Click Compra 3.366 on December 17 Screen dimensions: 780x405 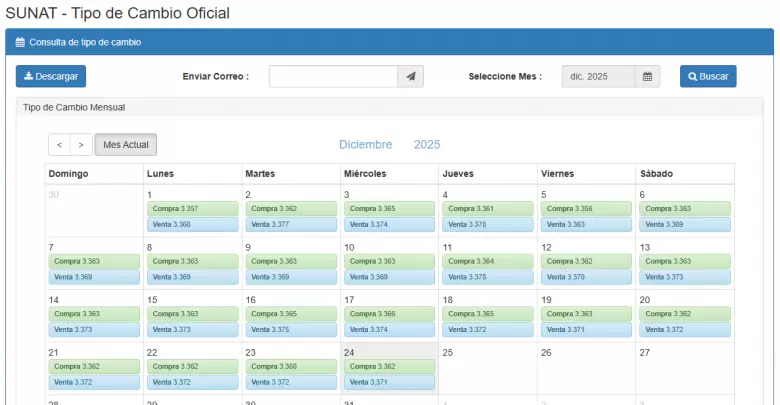(x=389, y=314)
